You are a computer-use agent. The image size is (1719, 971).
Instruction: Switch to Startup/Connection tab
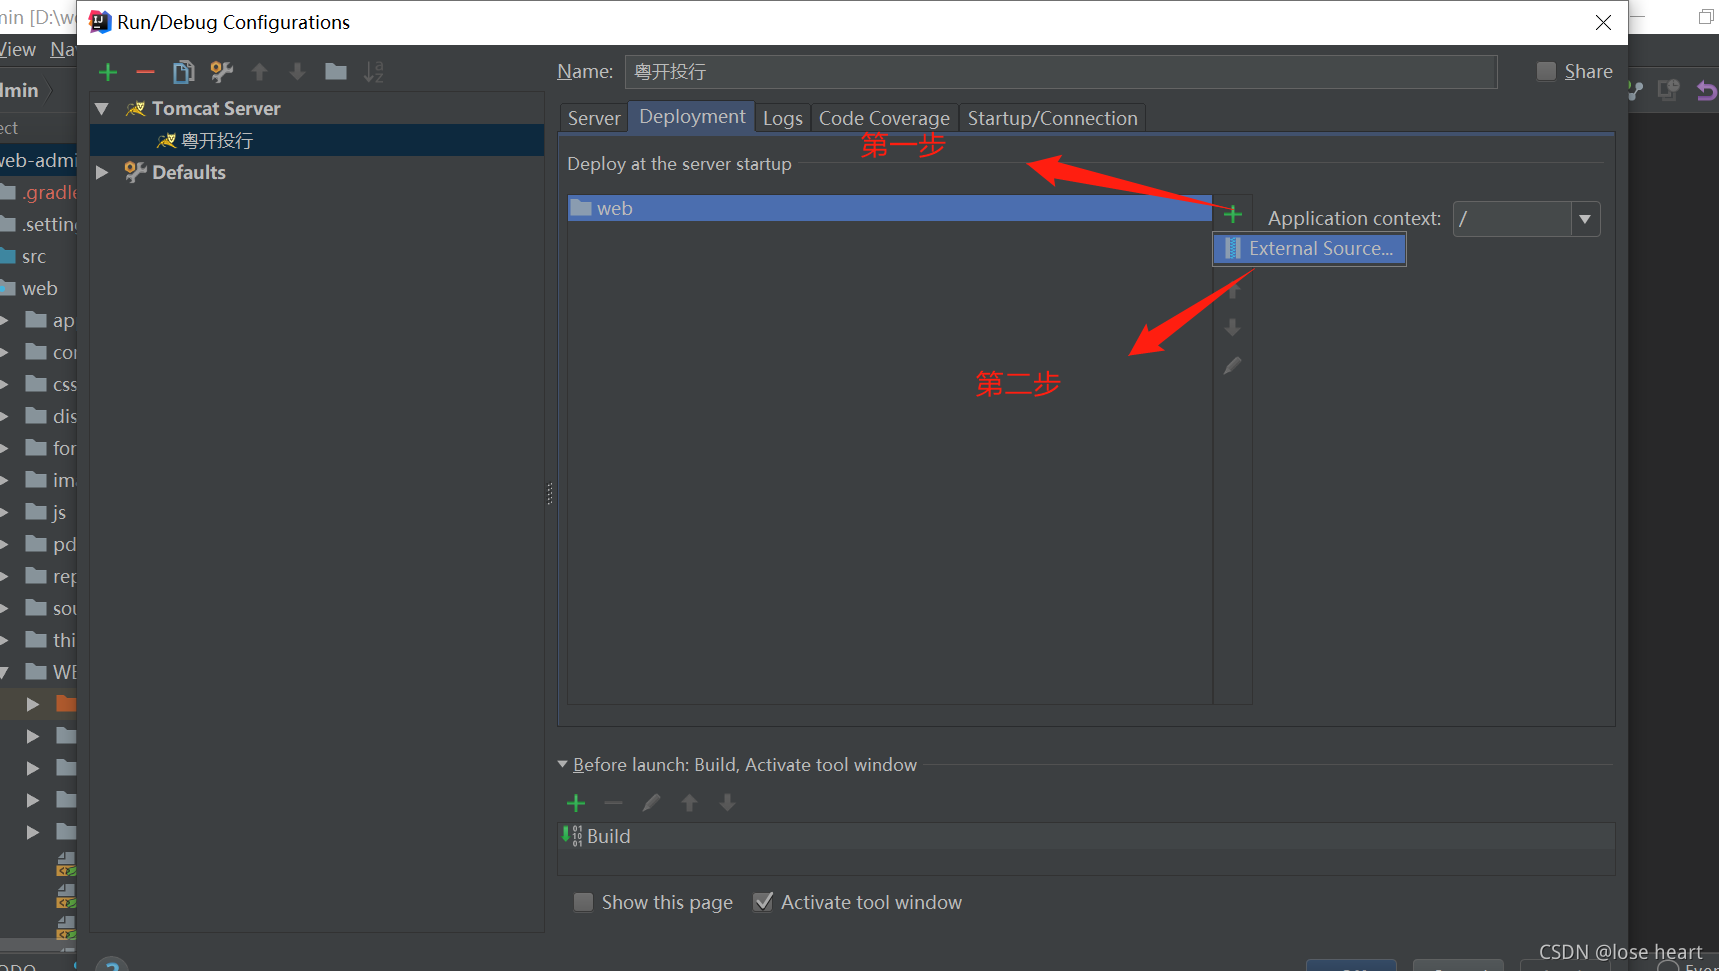(x=1053, y=118)
